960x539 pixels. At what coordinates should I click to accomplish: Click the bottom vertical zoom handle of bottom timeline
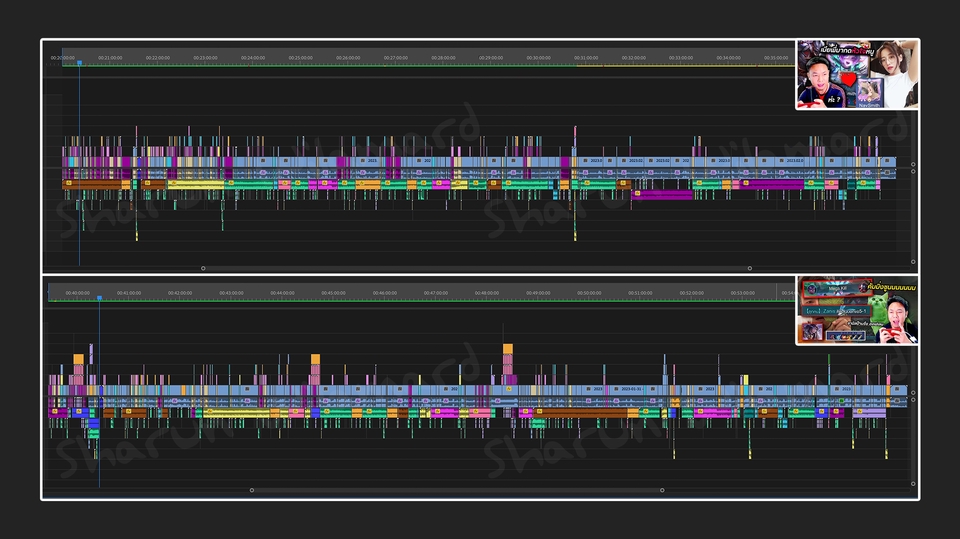(913, 484)
